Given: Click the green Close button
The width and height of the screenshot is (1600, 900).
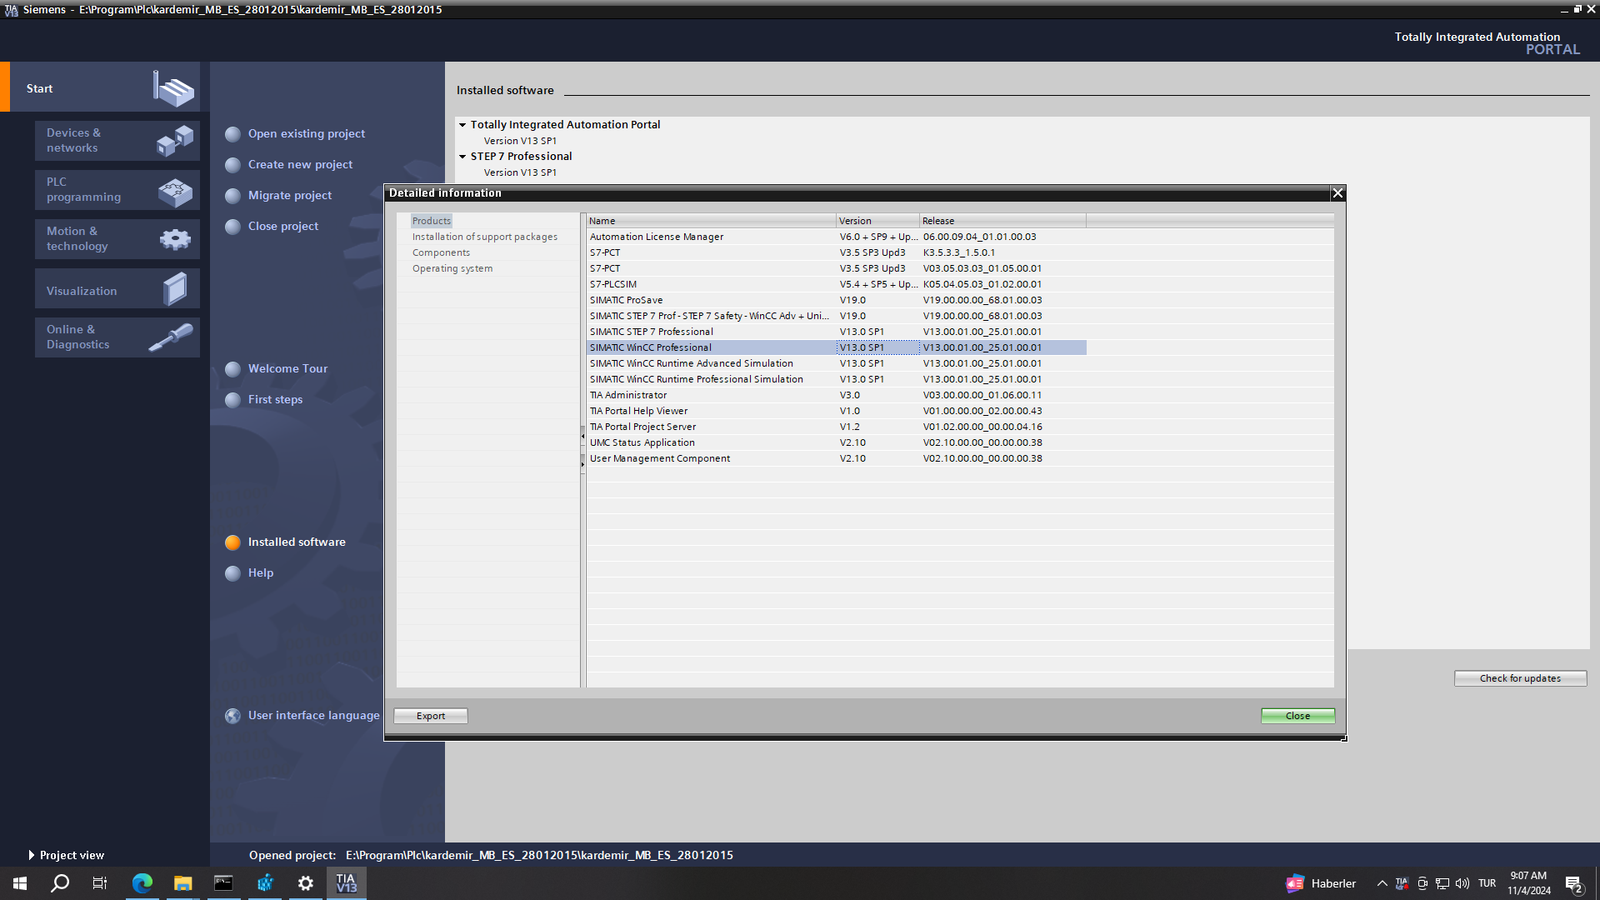Looking at the screenshot, I should (1298, 716).
